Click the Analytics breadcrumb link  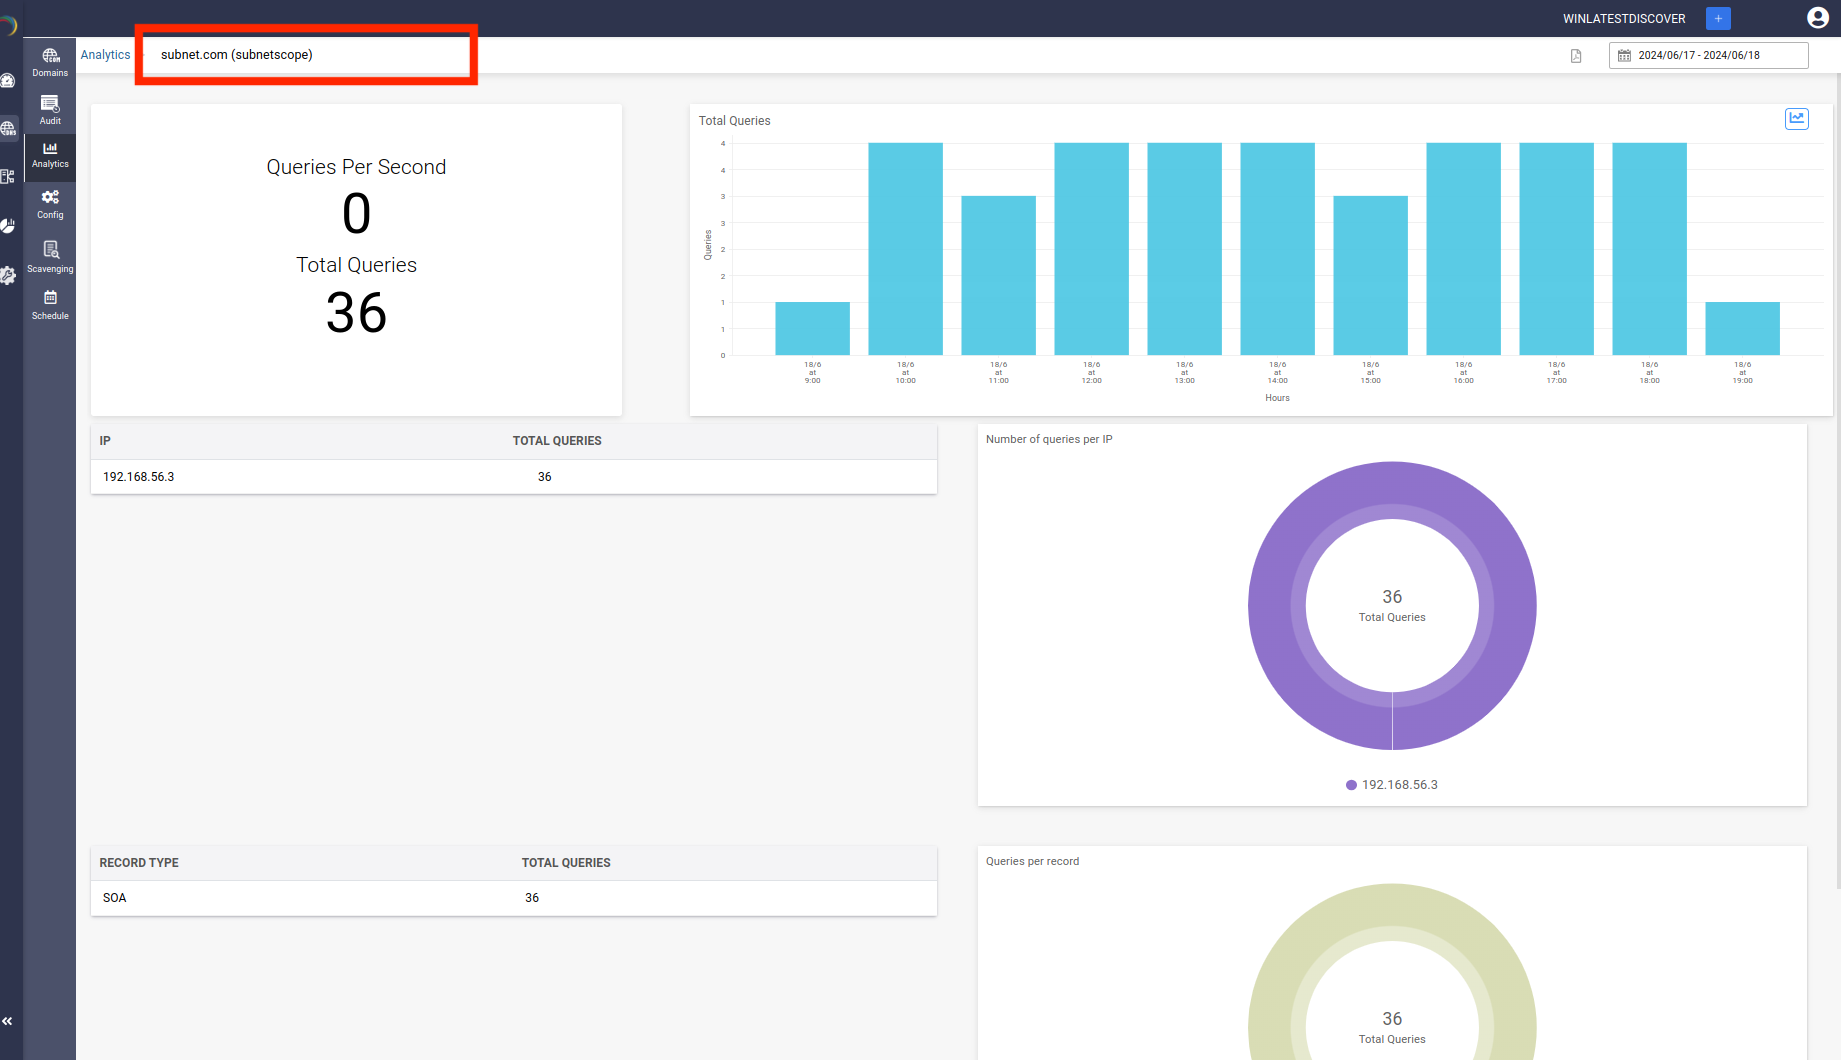point(105,55)
